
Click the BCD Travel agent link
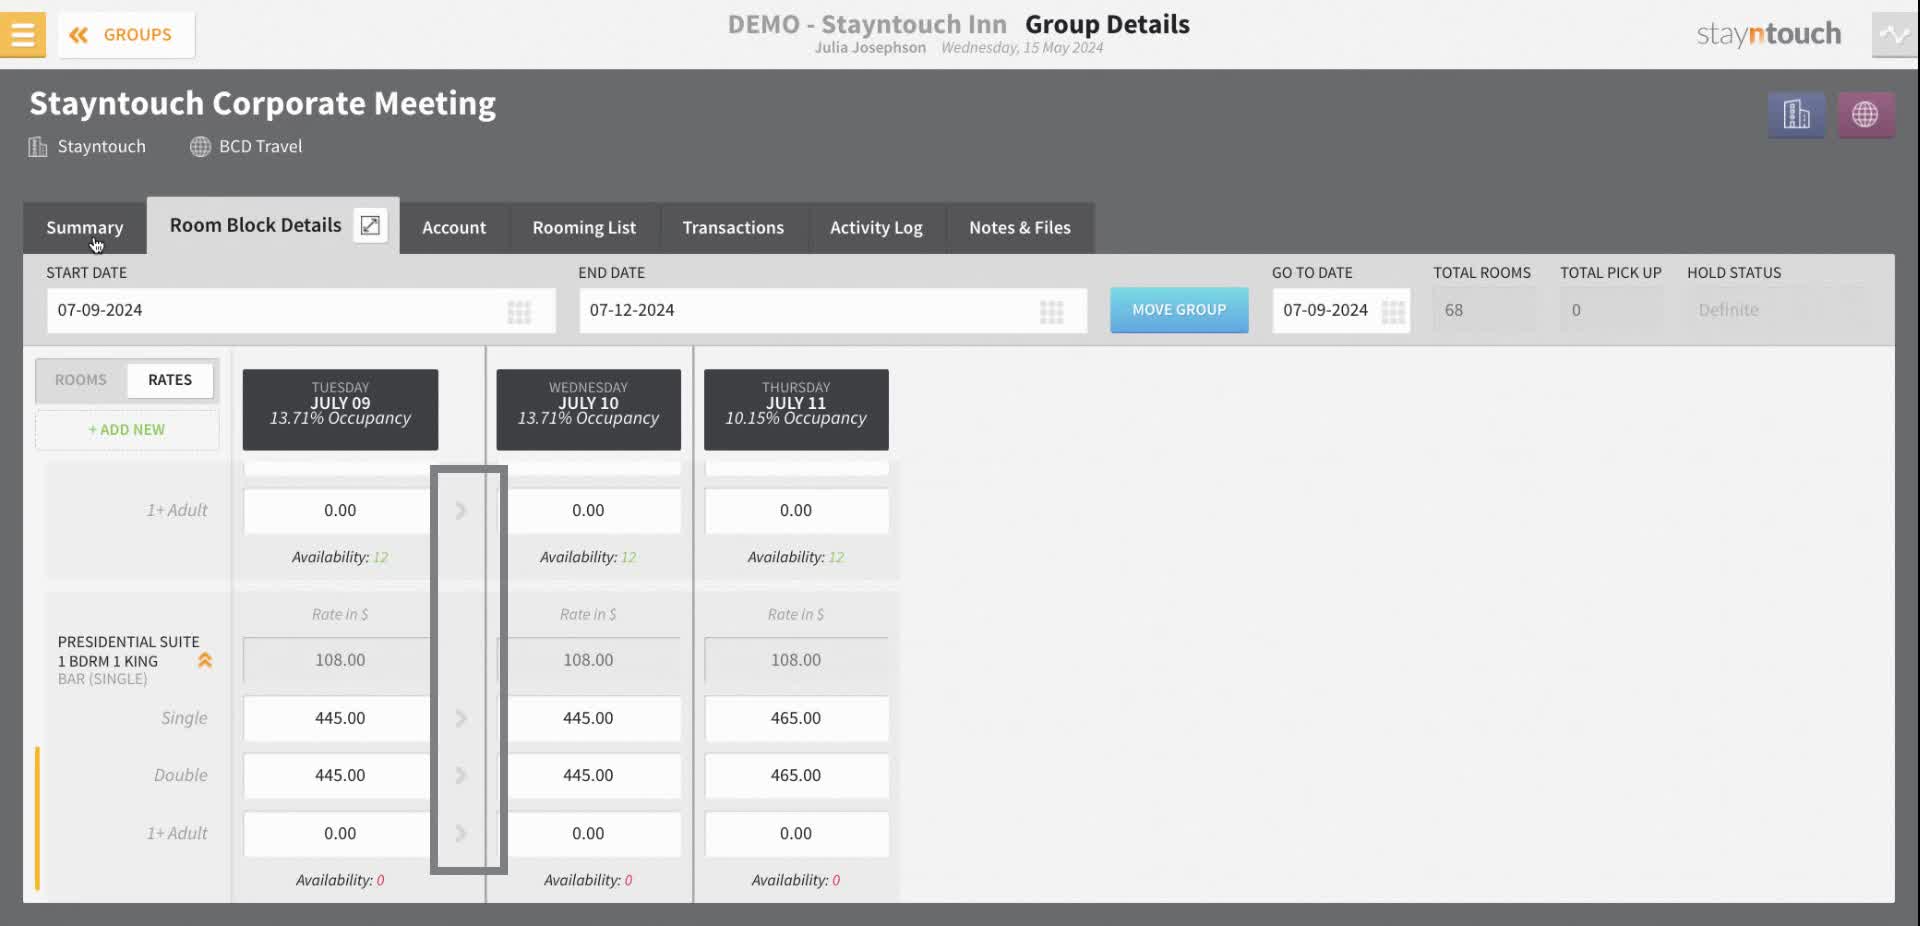pyautogui.click(x=260, y=147)
